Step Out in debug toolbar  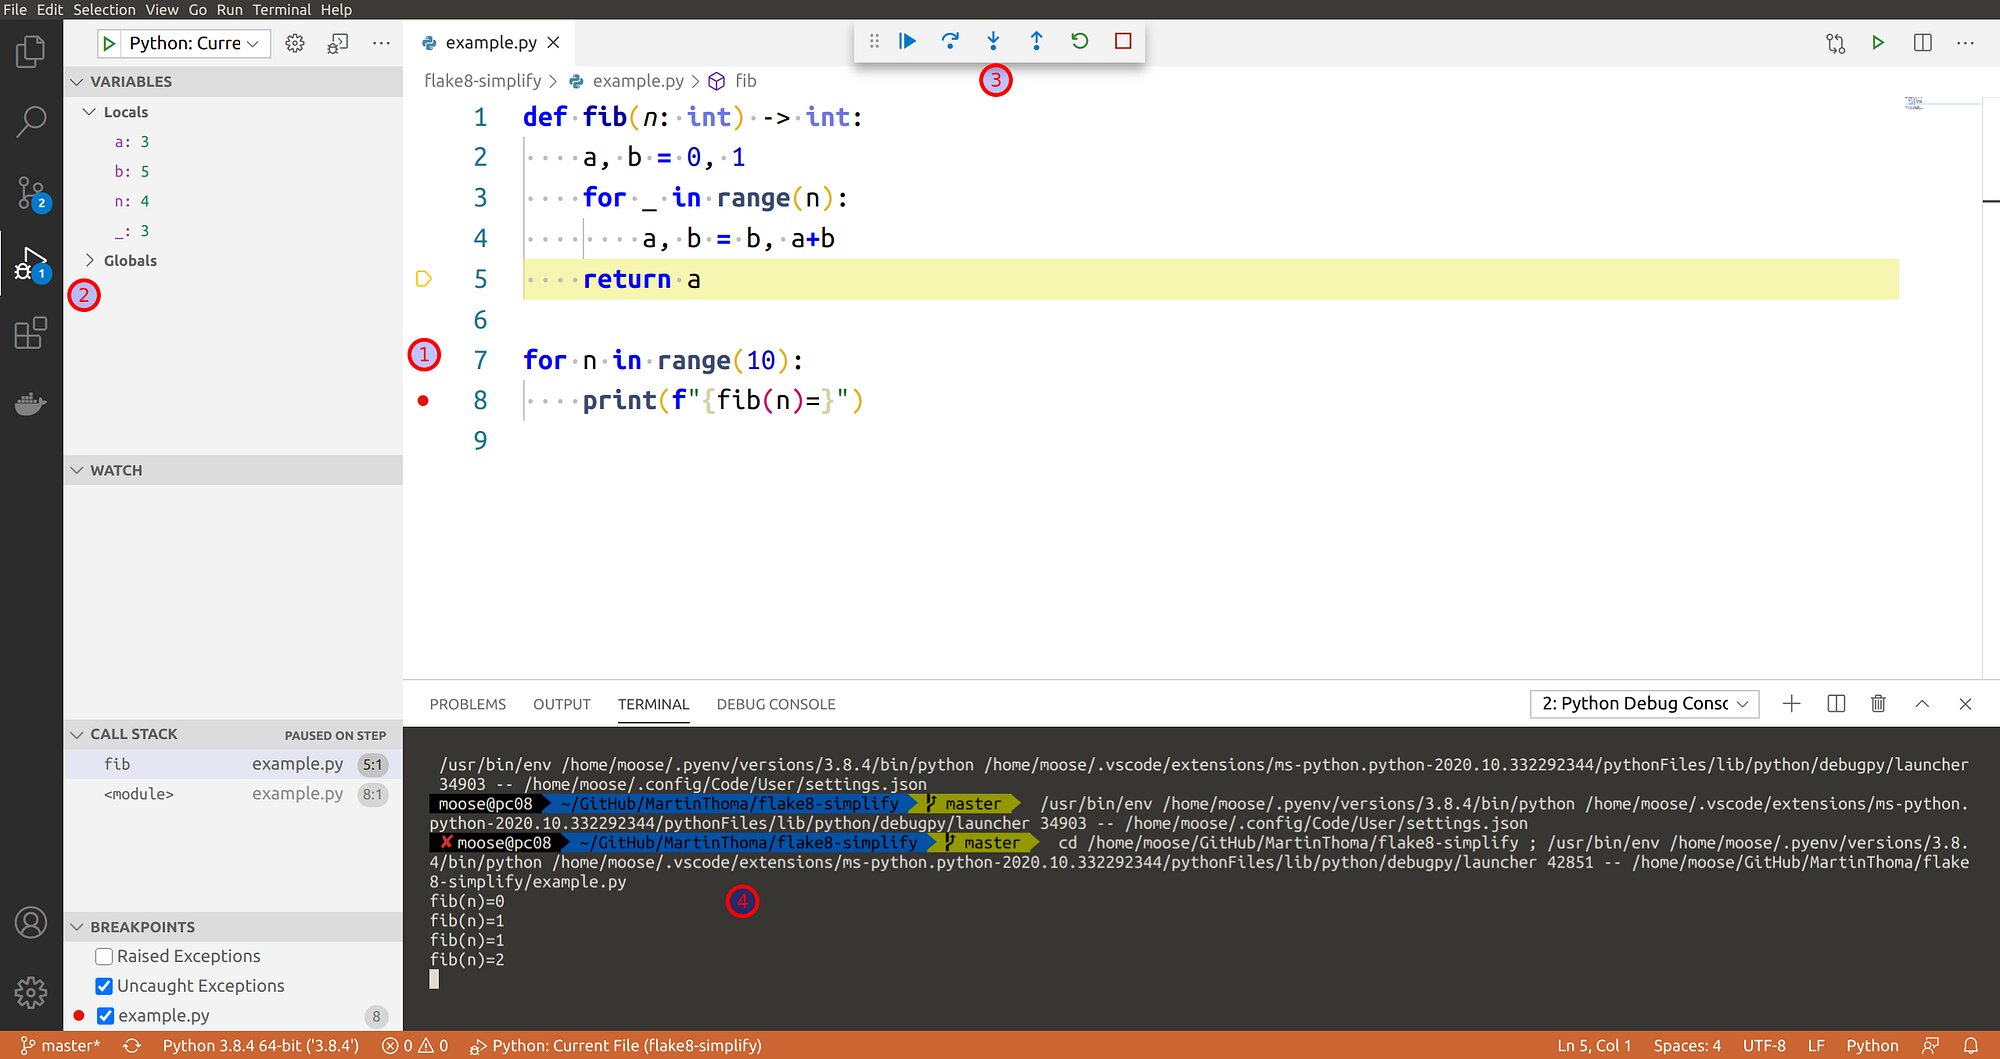[x=1036, y=41]
